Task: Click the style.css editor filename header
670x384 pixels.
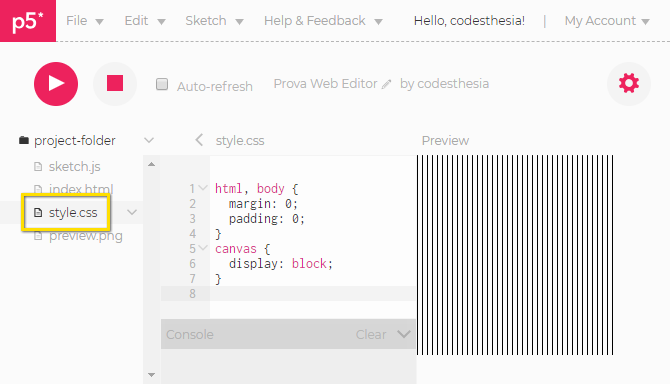Action: click(240, 141)
